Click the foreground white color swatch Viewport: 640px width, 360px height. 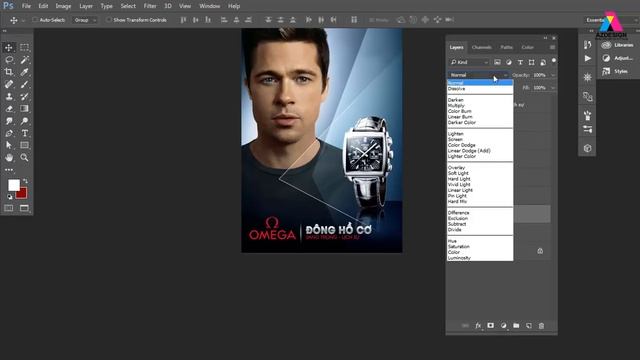(x=13, y=185)
